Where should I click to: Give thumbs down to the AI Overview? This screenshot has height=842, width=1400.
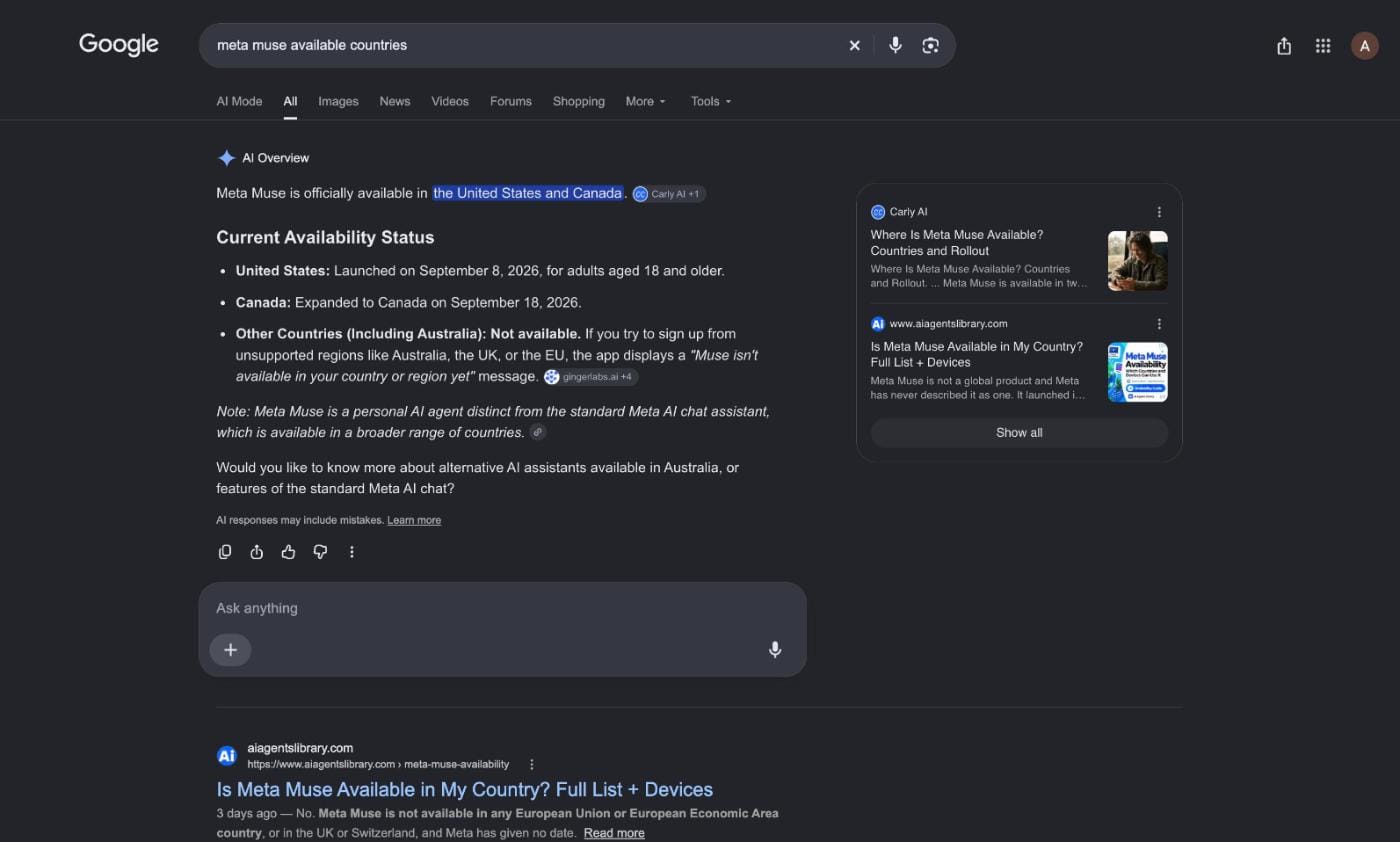(320, 552)
